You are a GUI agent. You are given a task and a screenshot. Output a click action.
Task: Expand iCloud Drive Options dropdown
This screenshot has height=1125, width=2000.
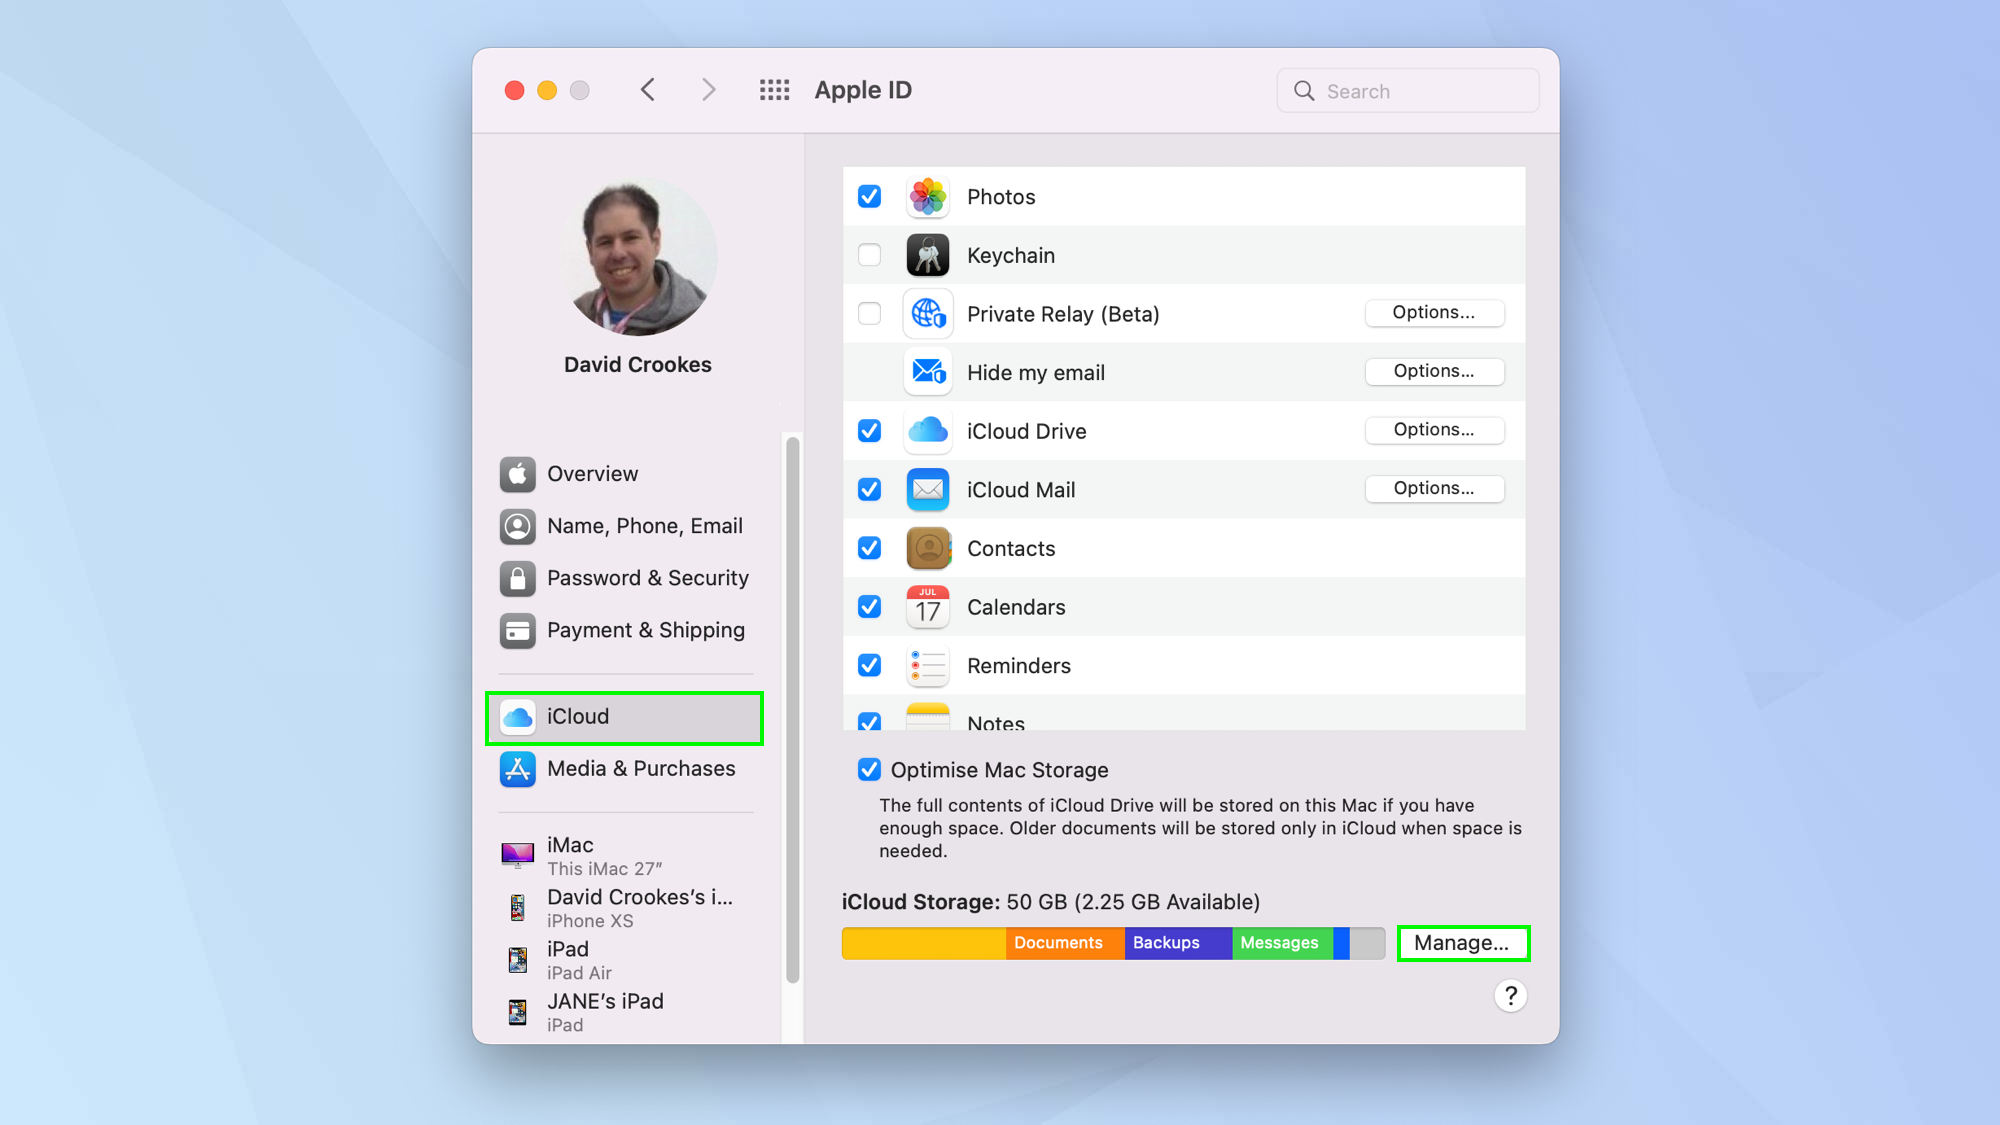(x=1434, y=430)
